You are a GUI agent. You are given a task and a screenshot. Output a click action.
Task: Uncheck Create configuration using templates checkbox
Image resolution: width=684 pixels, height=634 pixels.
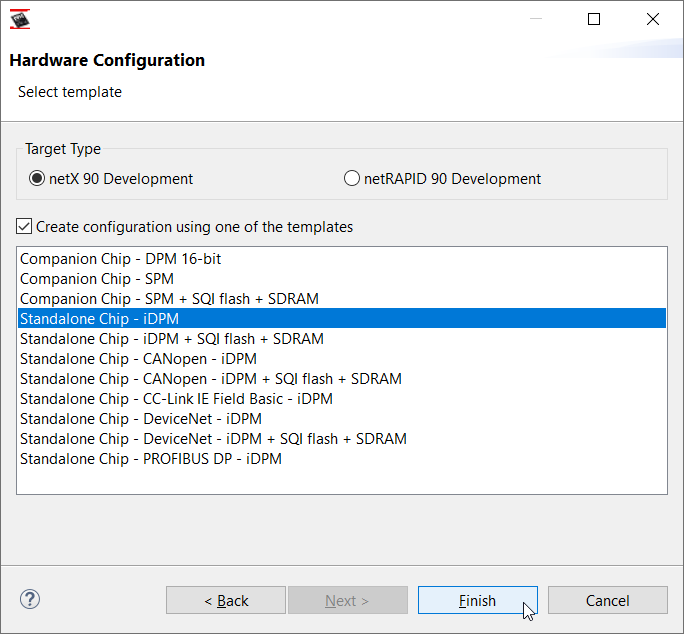25,227
